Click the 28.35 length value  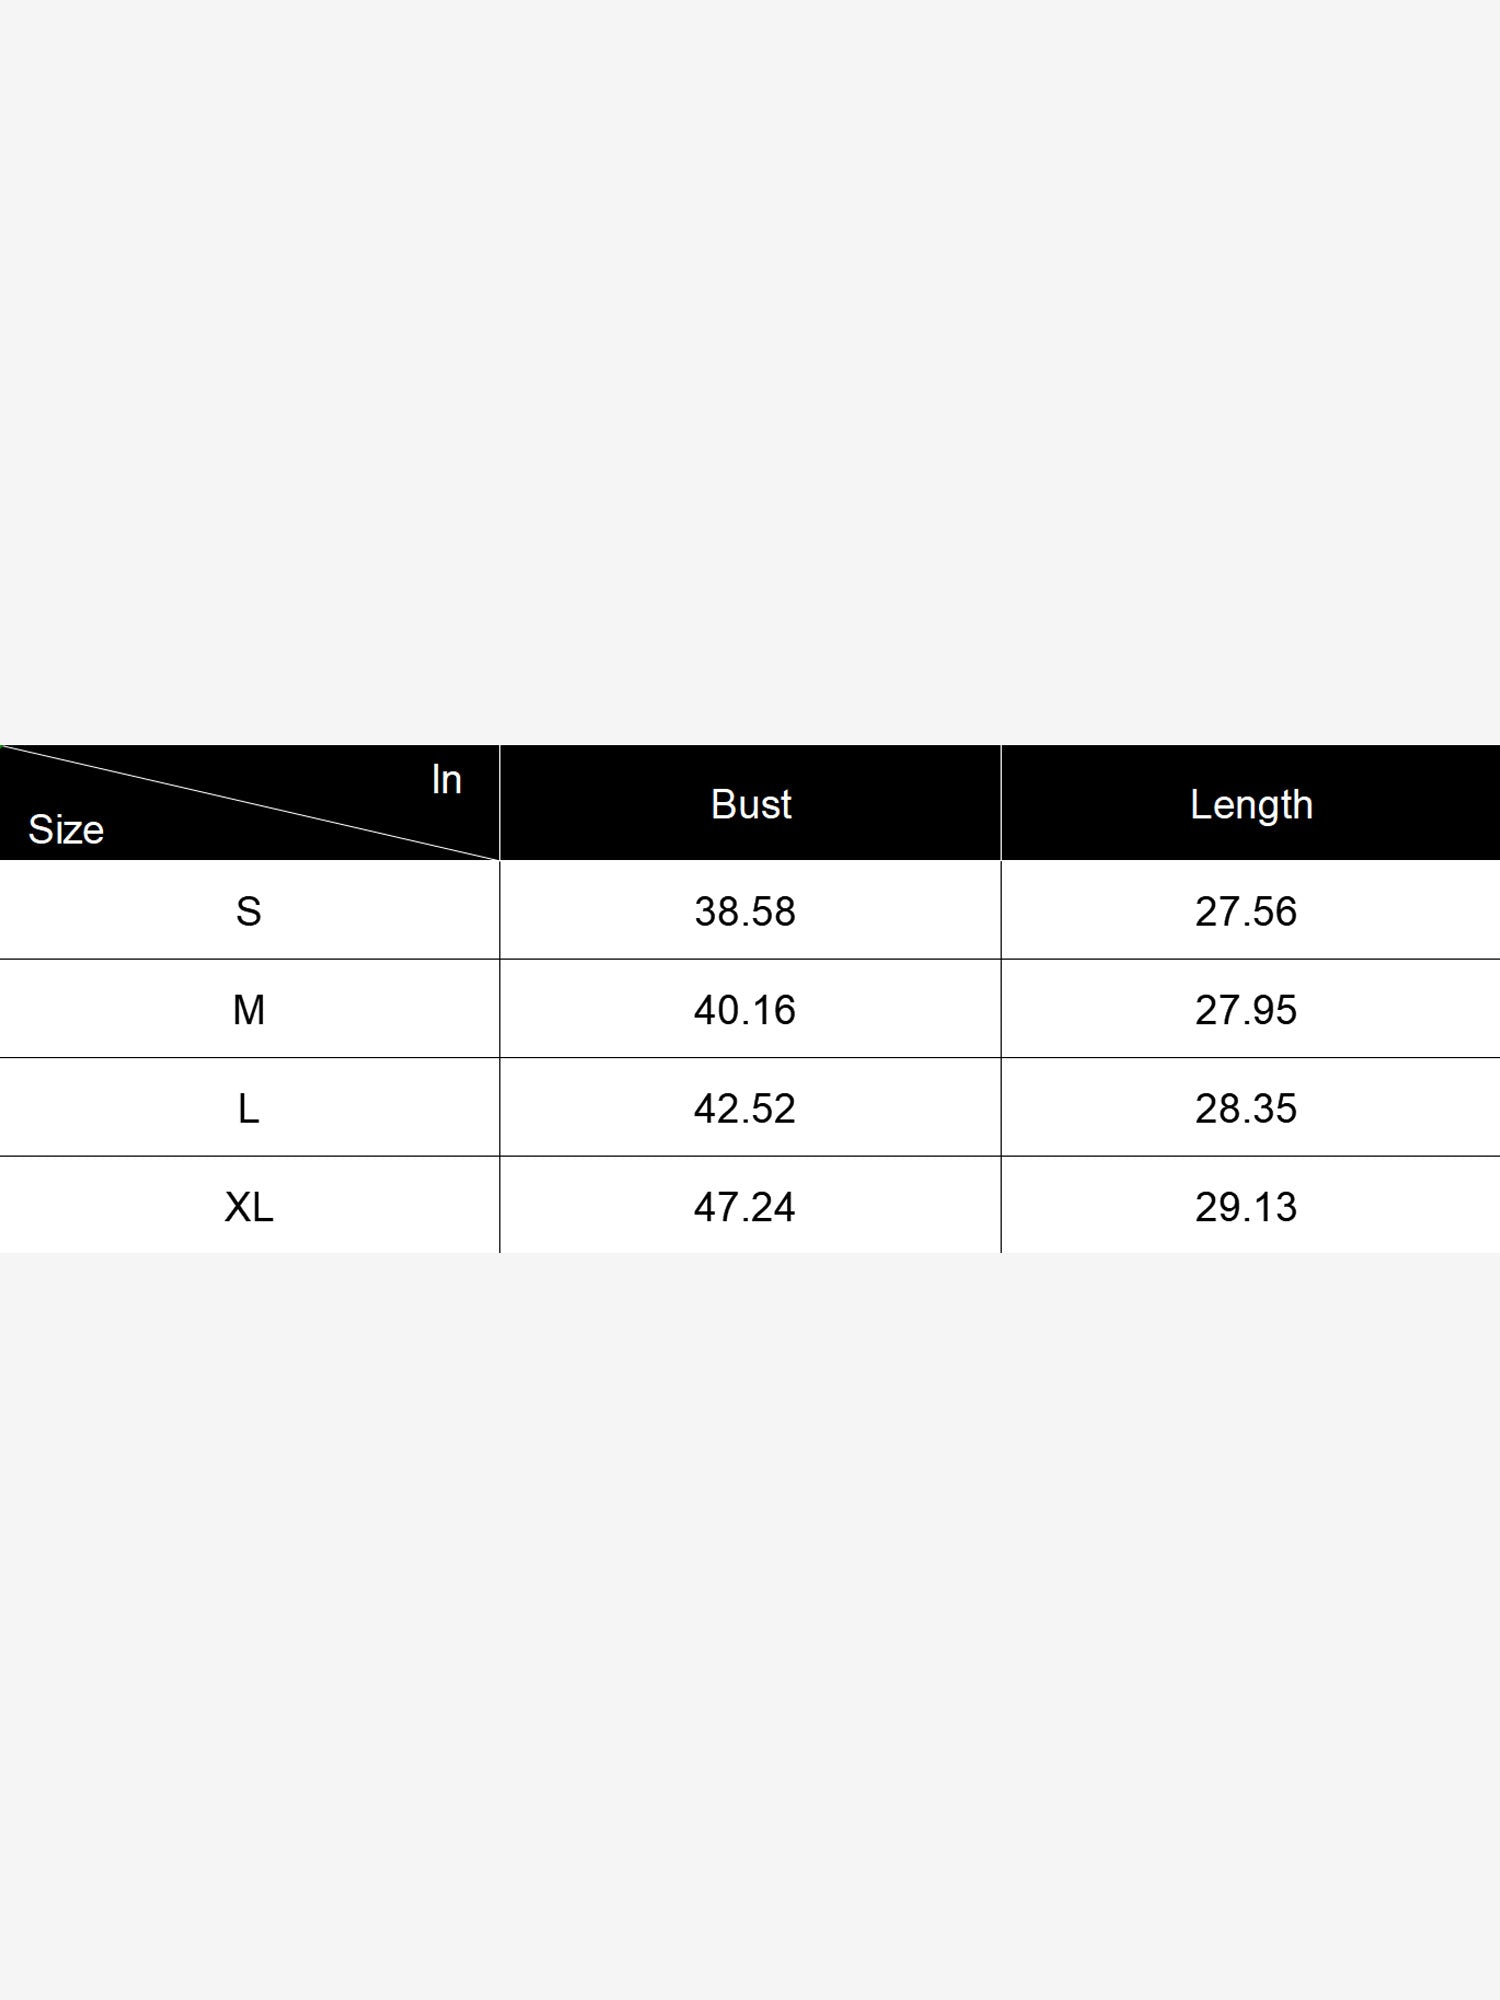(x=1246, y=1109)
